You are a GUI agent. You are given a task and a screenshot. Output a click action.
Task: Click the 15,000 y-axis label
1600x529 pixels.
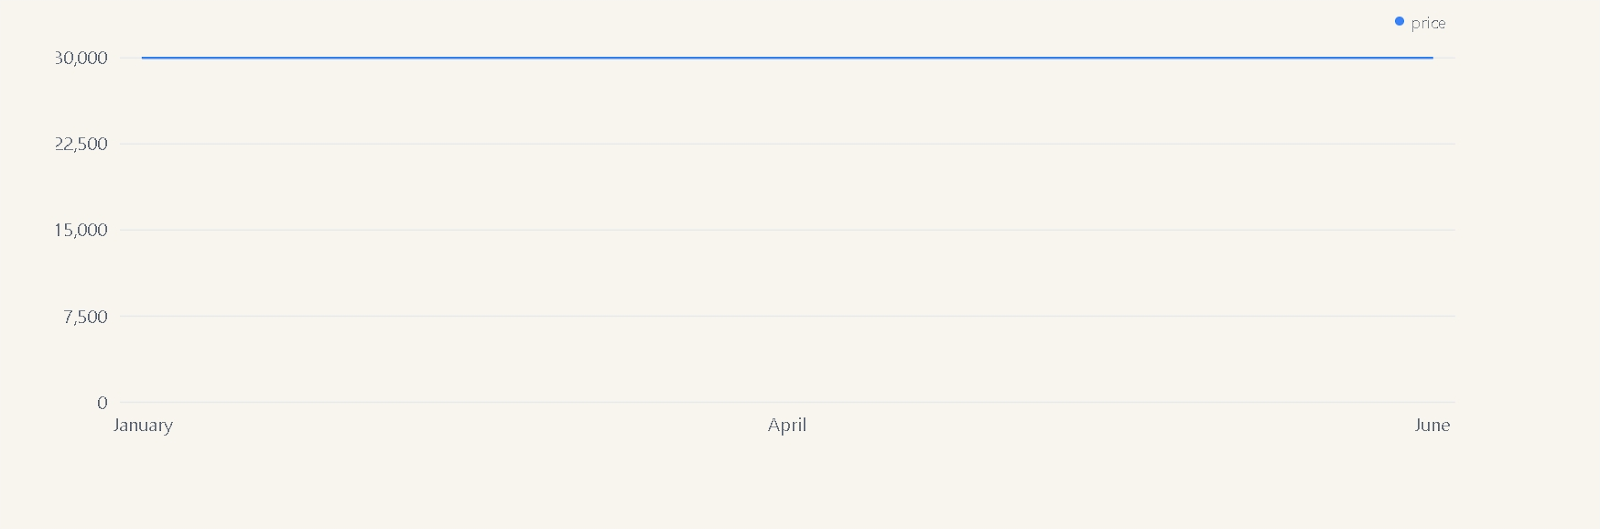(x=81, y=230)
